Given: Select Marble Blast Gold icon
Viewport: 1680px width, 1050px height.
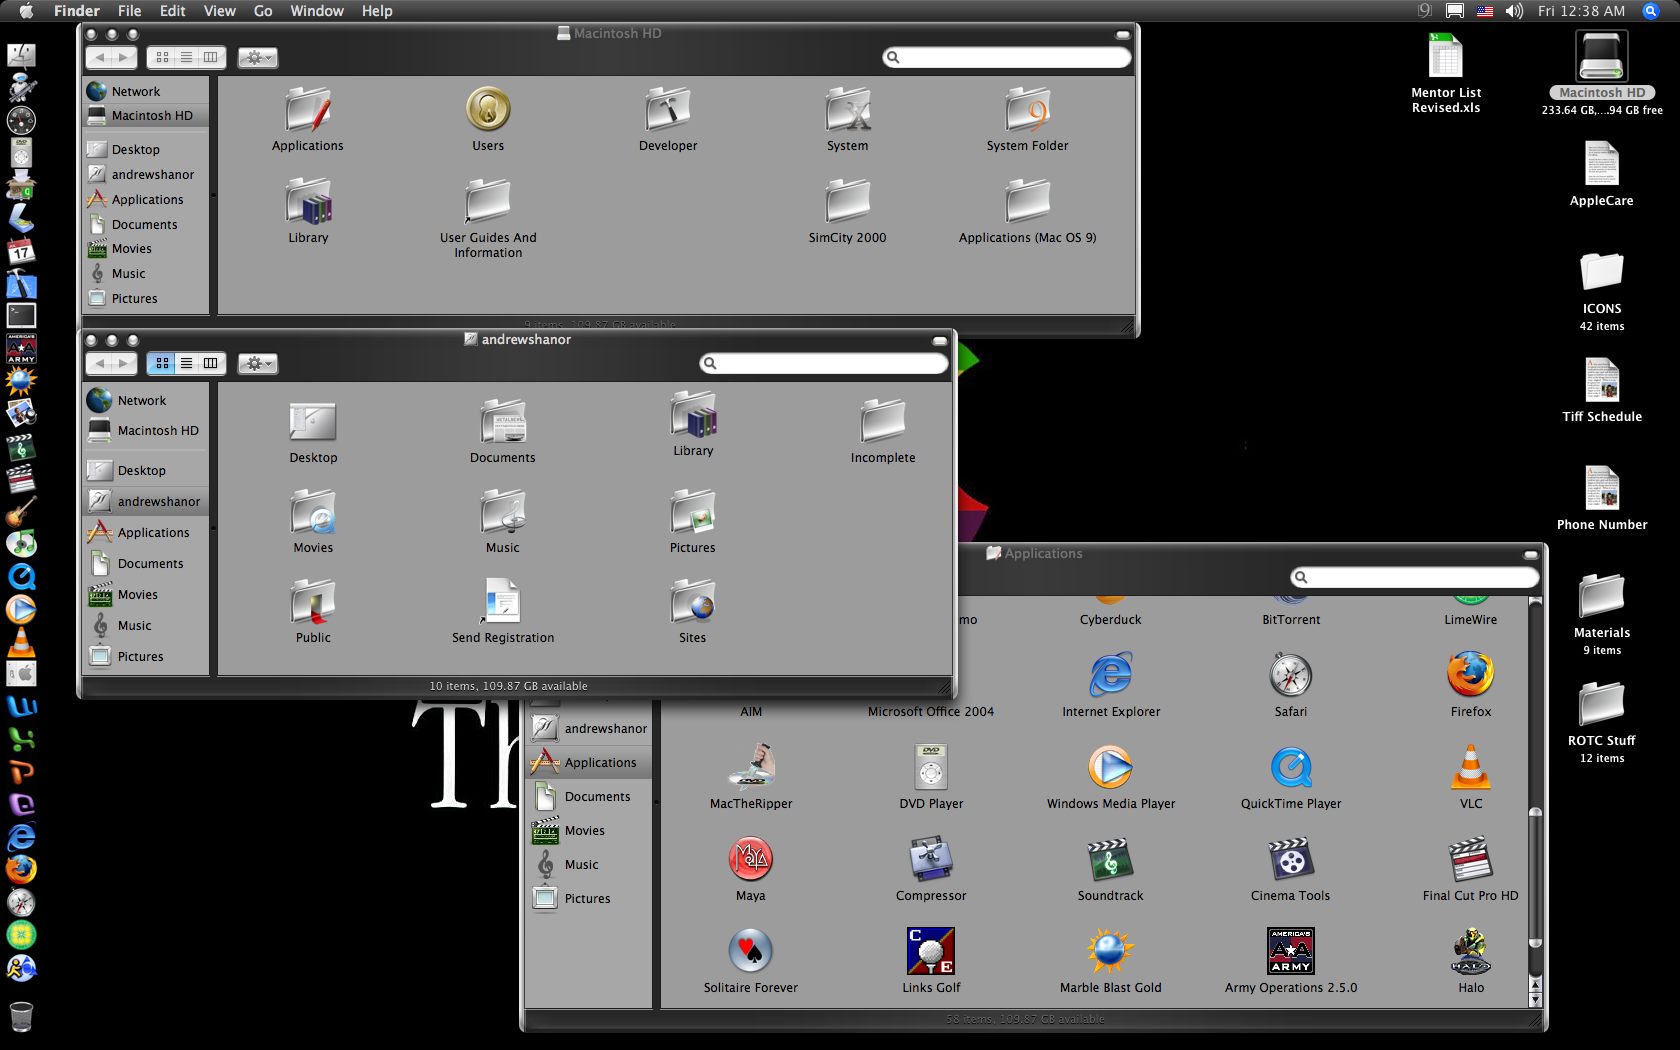Looking at the screenshot, I should 1110,951.
